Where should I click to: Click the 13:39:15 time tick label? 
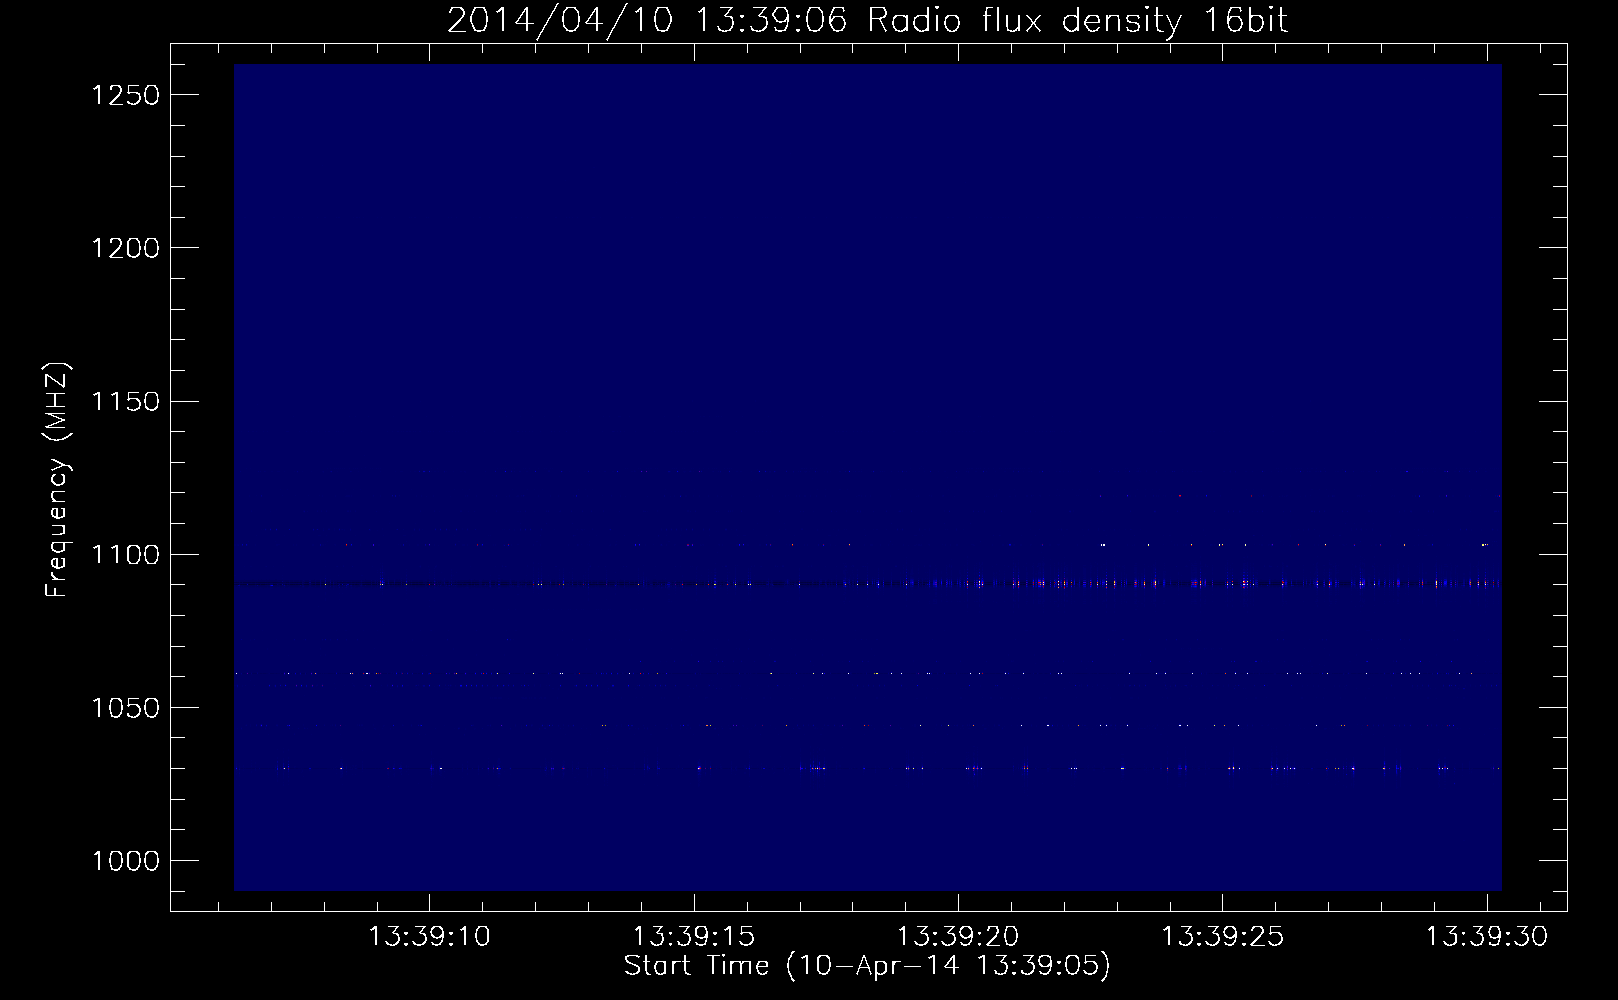[694, 937]
